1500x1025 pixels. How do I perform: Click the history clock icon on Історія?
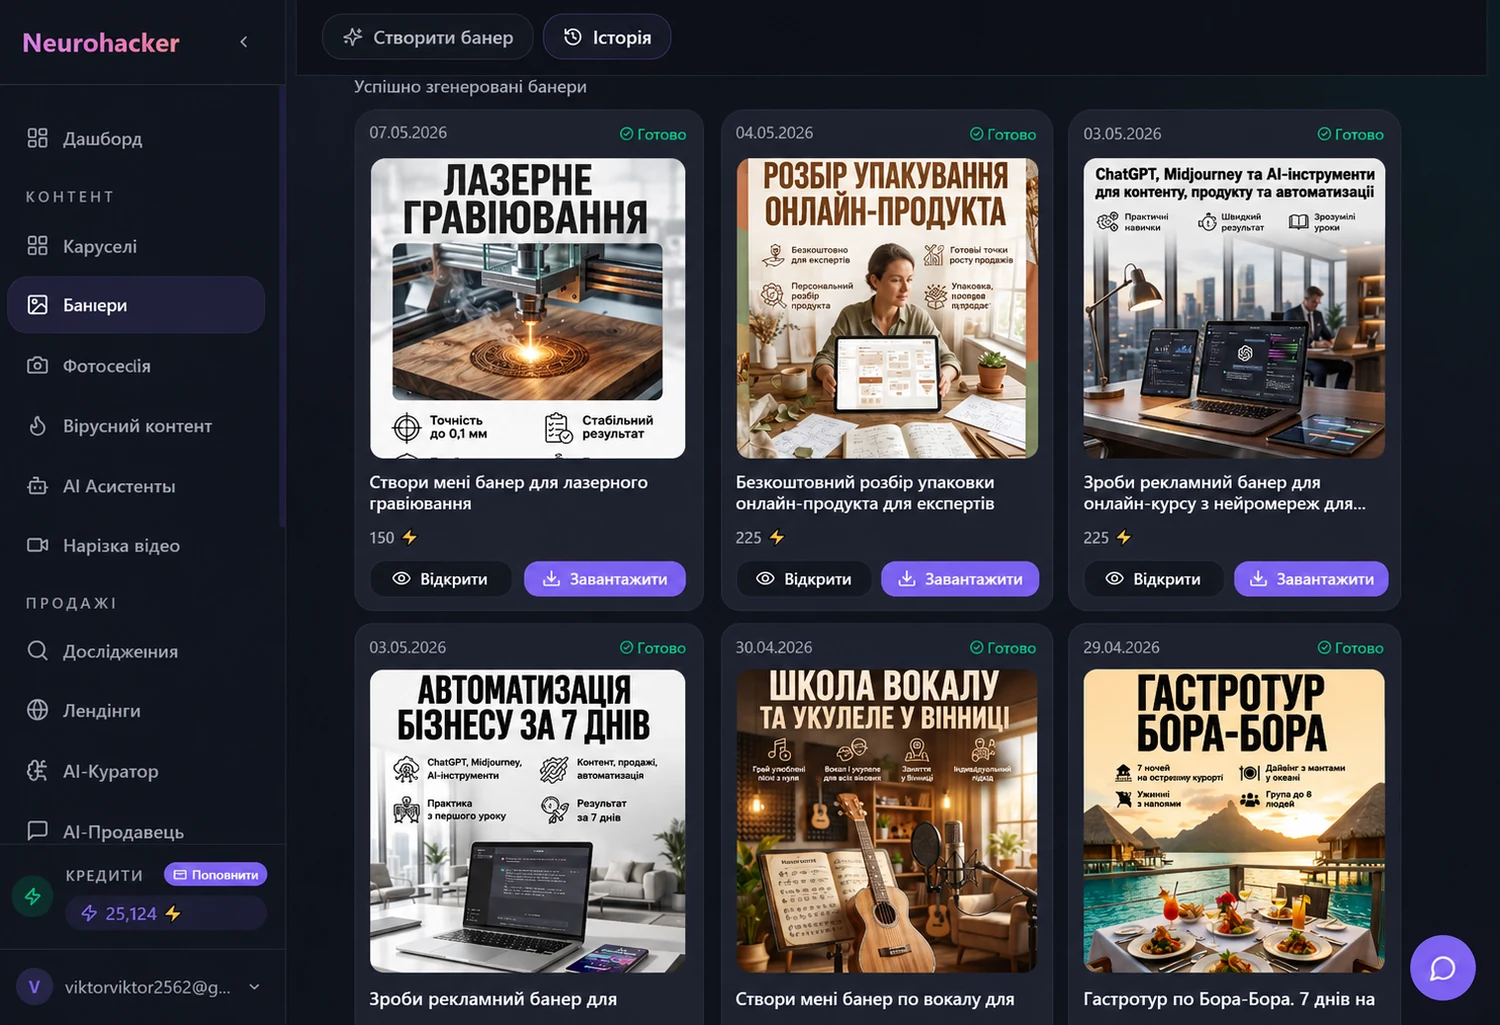573,37
